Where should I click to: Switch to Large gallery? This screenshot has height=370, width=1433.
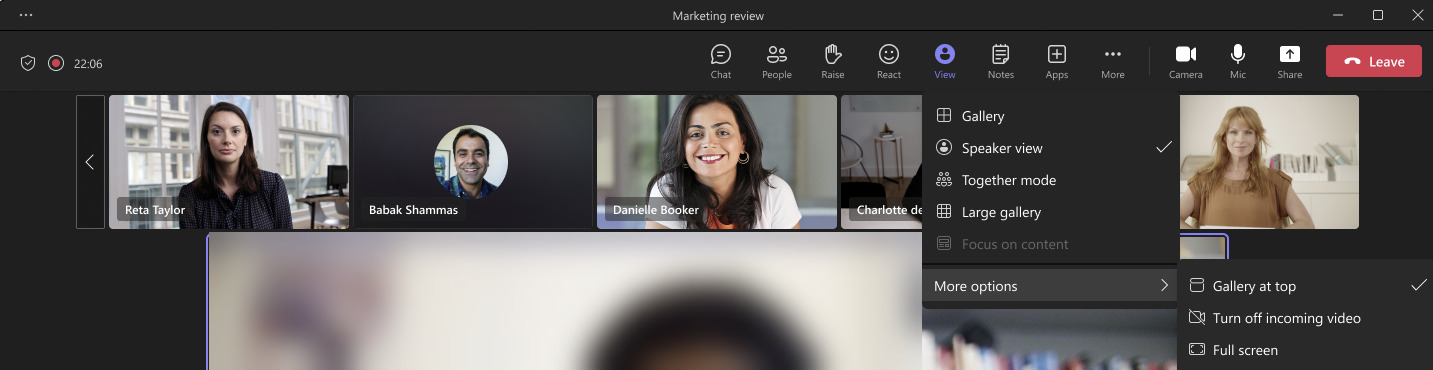[1051, 212]
